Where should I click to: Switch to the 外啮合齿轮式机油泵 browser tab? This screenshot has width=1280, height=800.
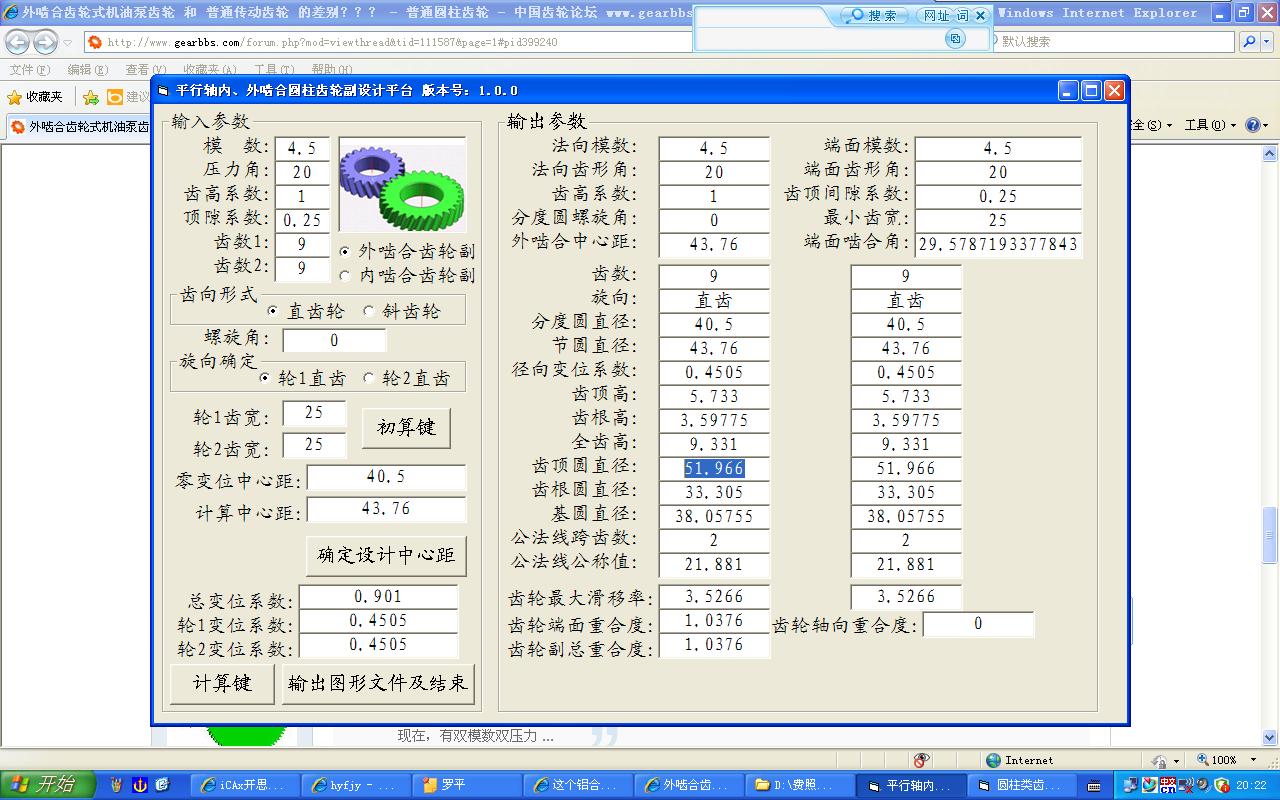80,127
